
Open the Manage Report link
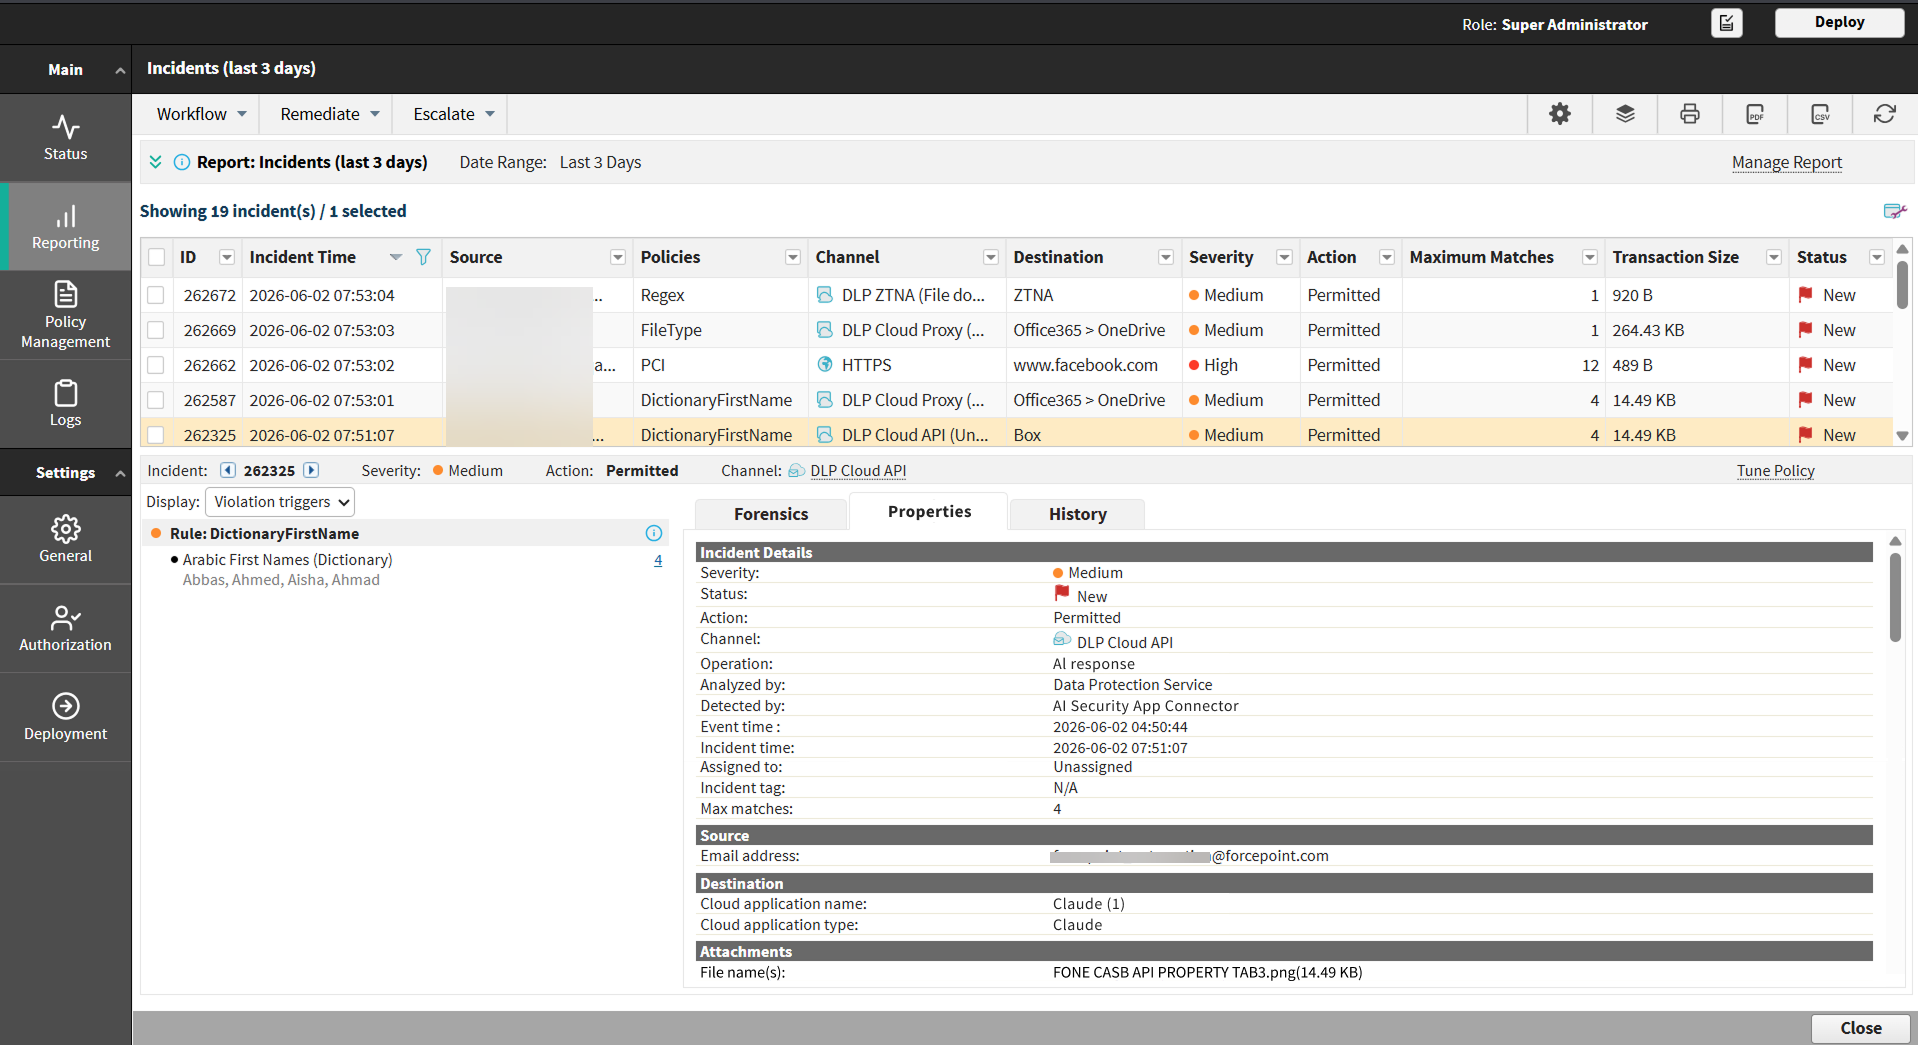[1786, 162]
